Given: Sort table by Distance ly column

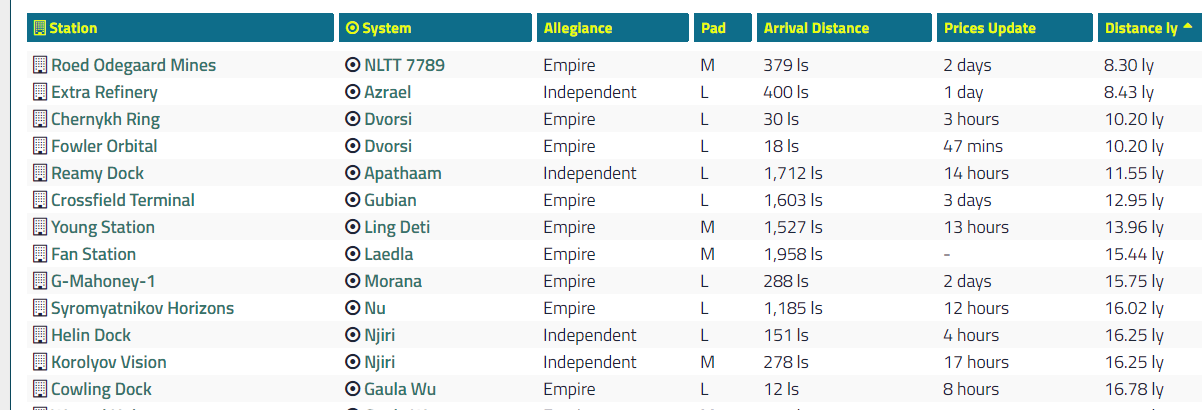Looking at the screenshot, I should click(1141, 28).
